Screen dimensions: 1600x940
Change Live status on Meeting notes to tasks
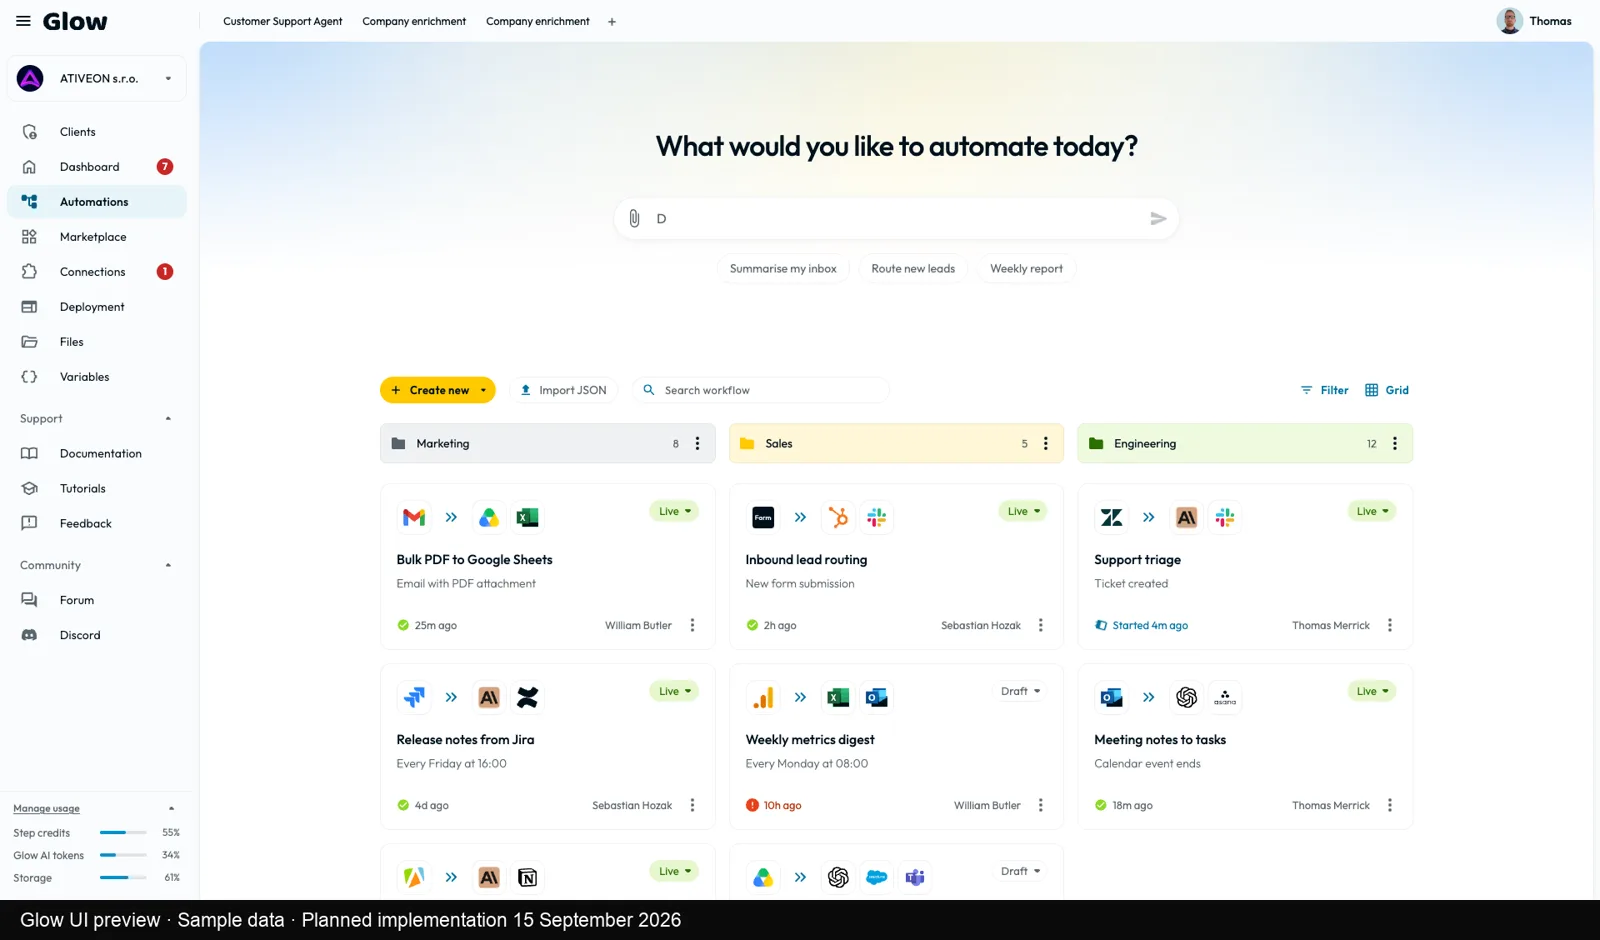1372,691
